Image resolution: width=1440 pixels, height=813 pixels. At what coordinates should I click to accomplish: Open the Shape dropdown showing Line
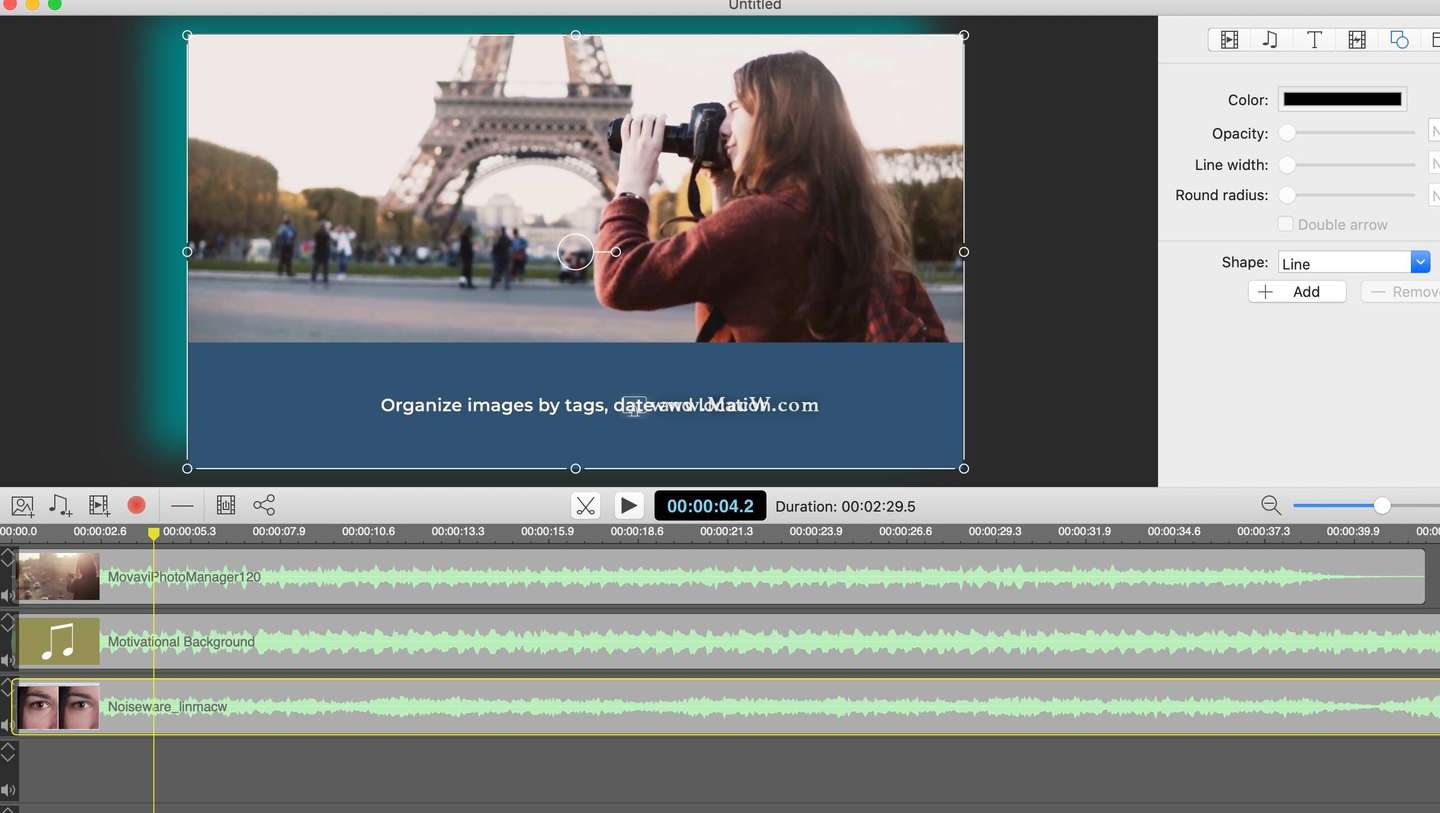pyautogui.click(x=1354, y=263)
